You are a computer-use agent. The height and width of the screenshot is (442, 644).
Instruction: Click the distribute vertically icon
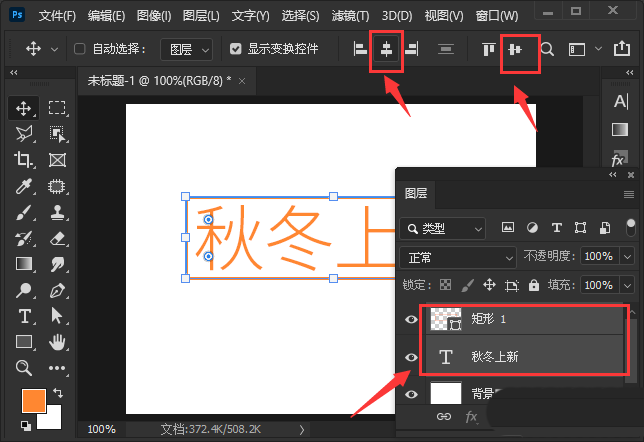click(446, 49)
